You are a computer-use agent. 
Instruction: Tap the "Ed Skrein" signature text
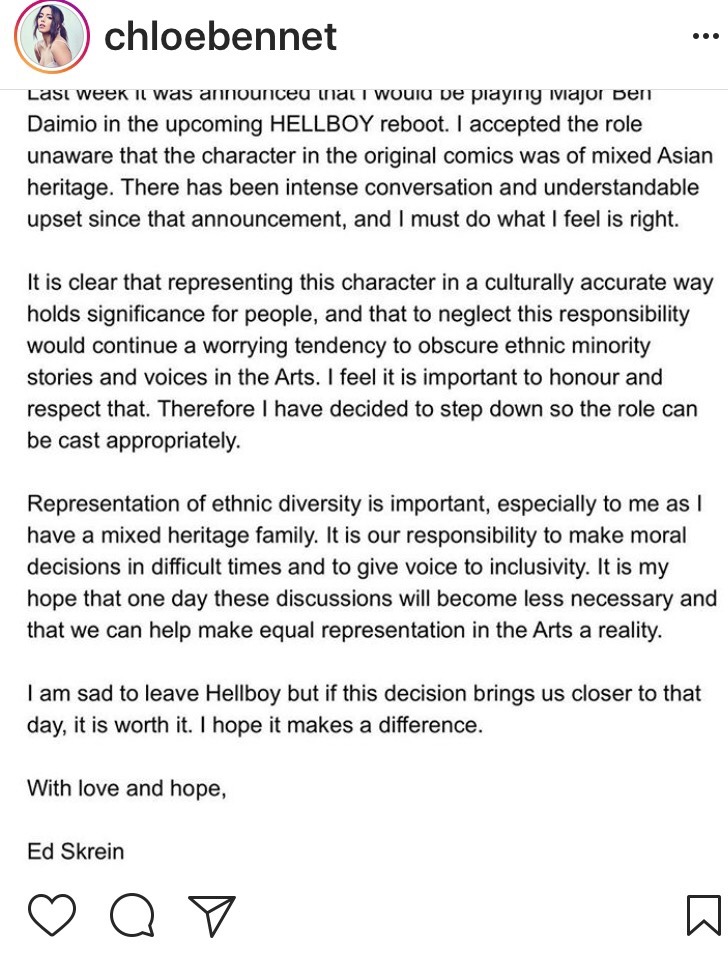(x=75, y=852)
